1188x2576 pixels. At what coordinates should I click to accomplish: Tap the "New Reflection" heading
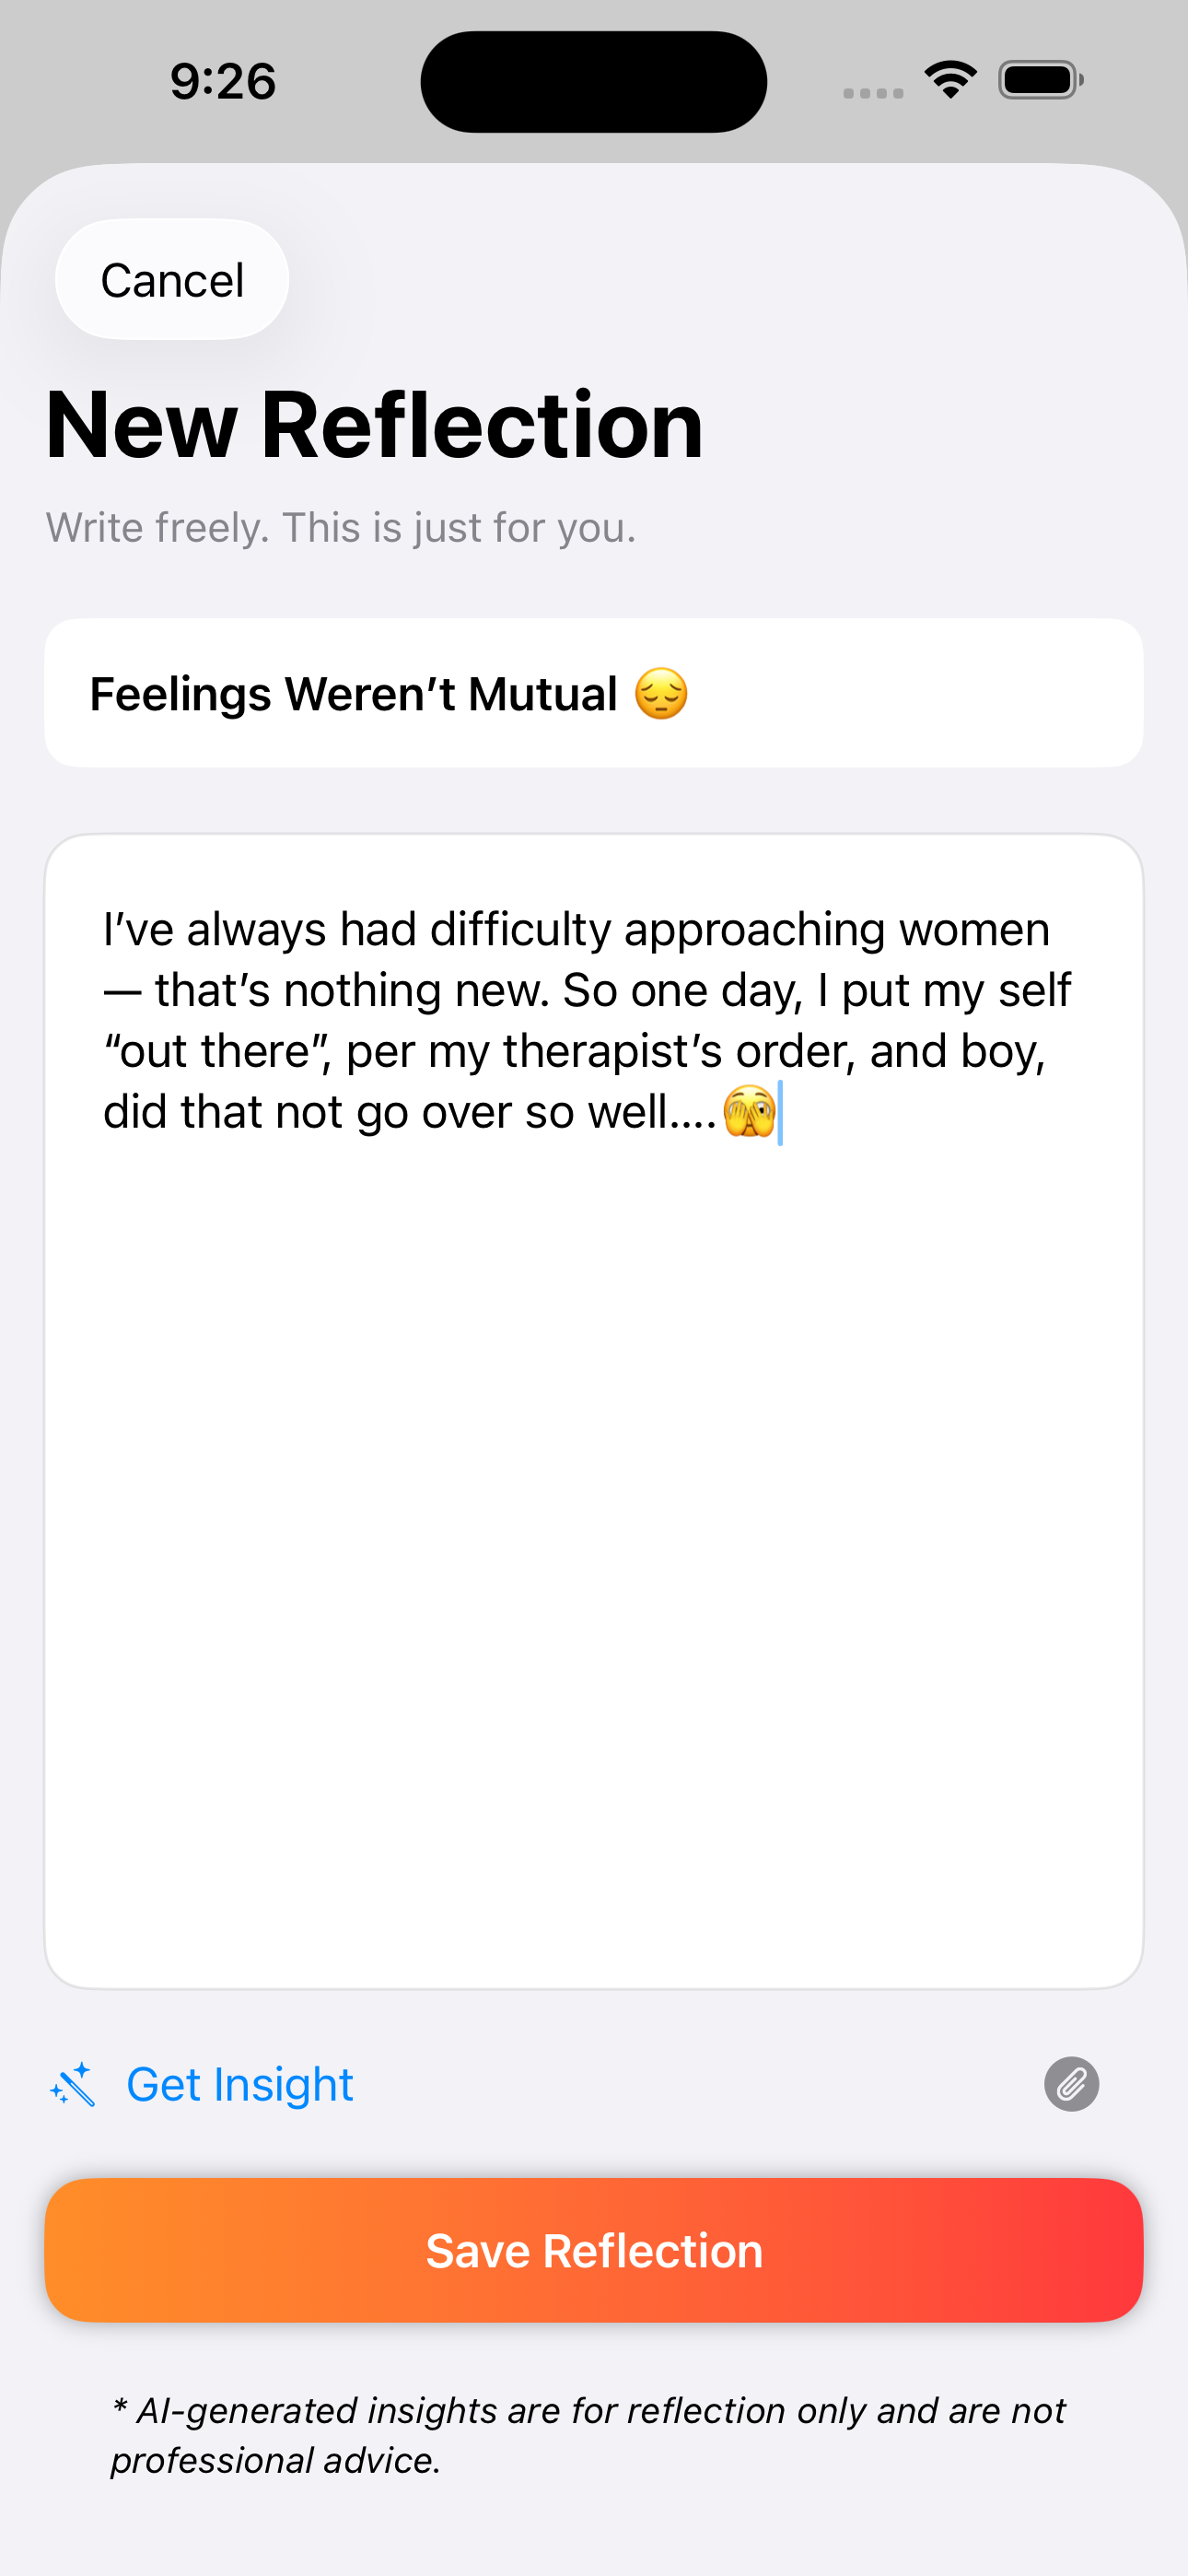tap(374, 425)
